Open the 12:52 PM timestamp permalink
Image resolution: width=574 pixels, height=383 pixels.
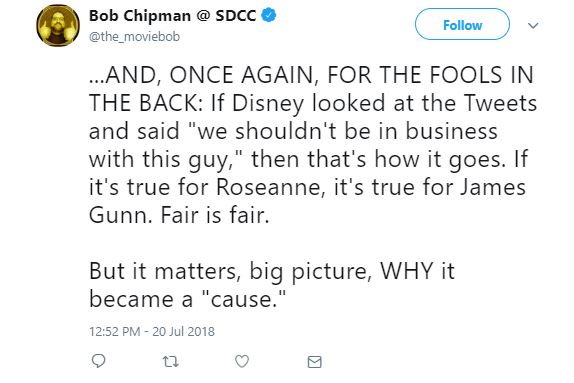point(115,331)
